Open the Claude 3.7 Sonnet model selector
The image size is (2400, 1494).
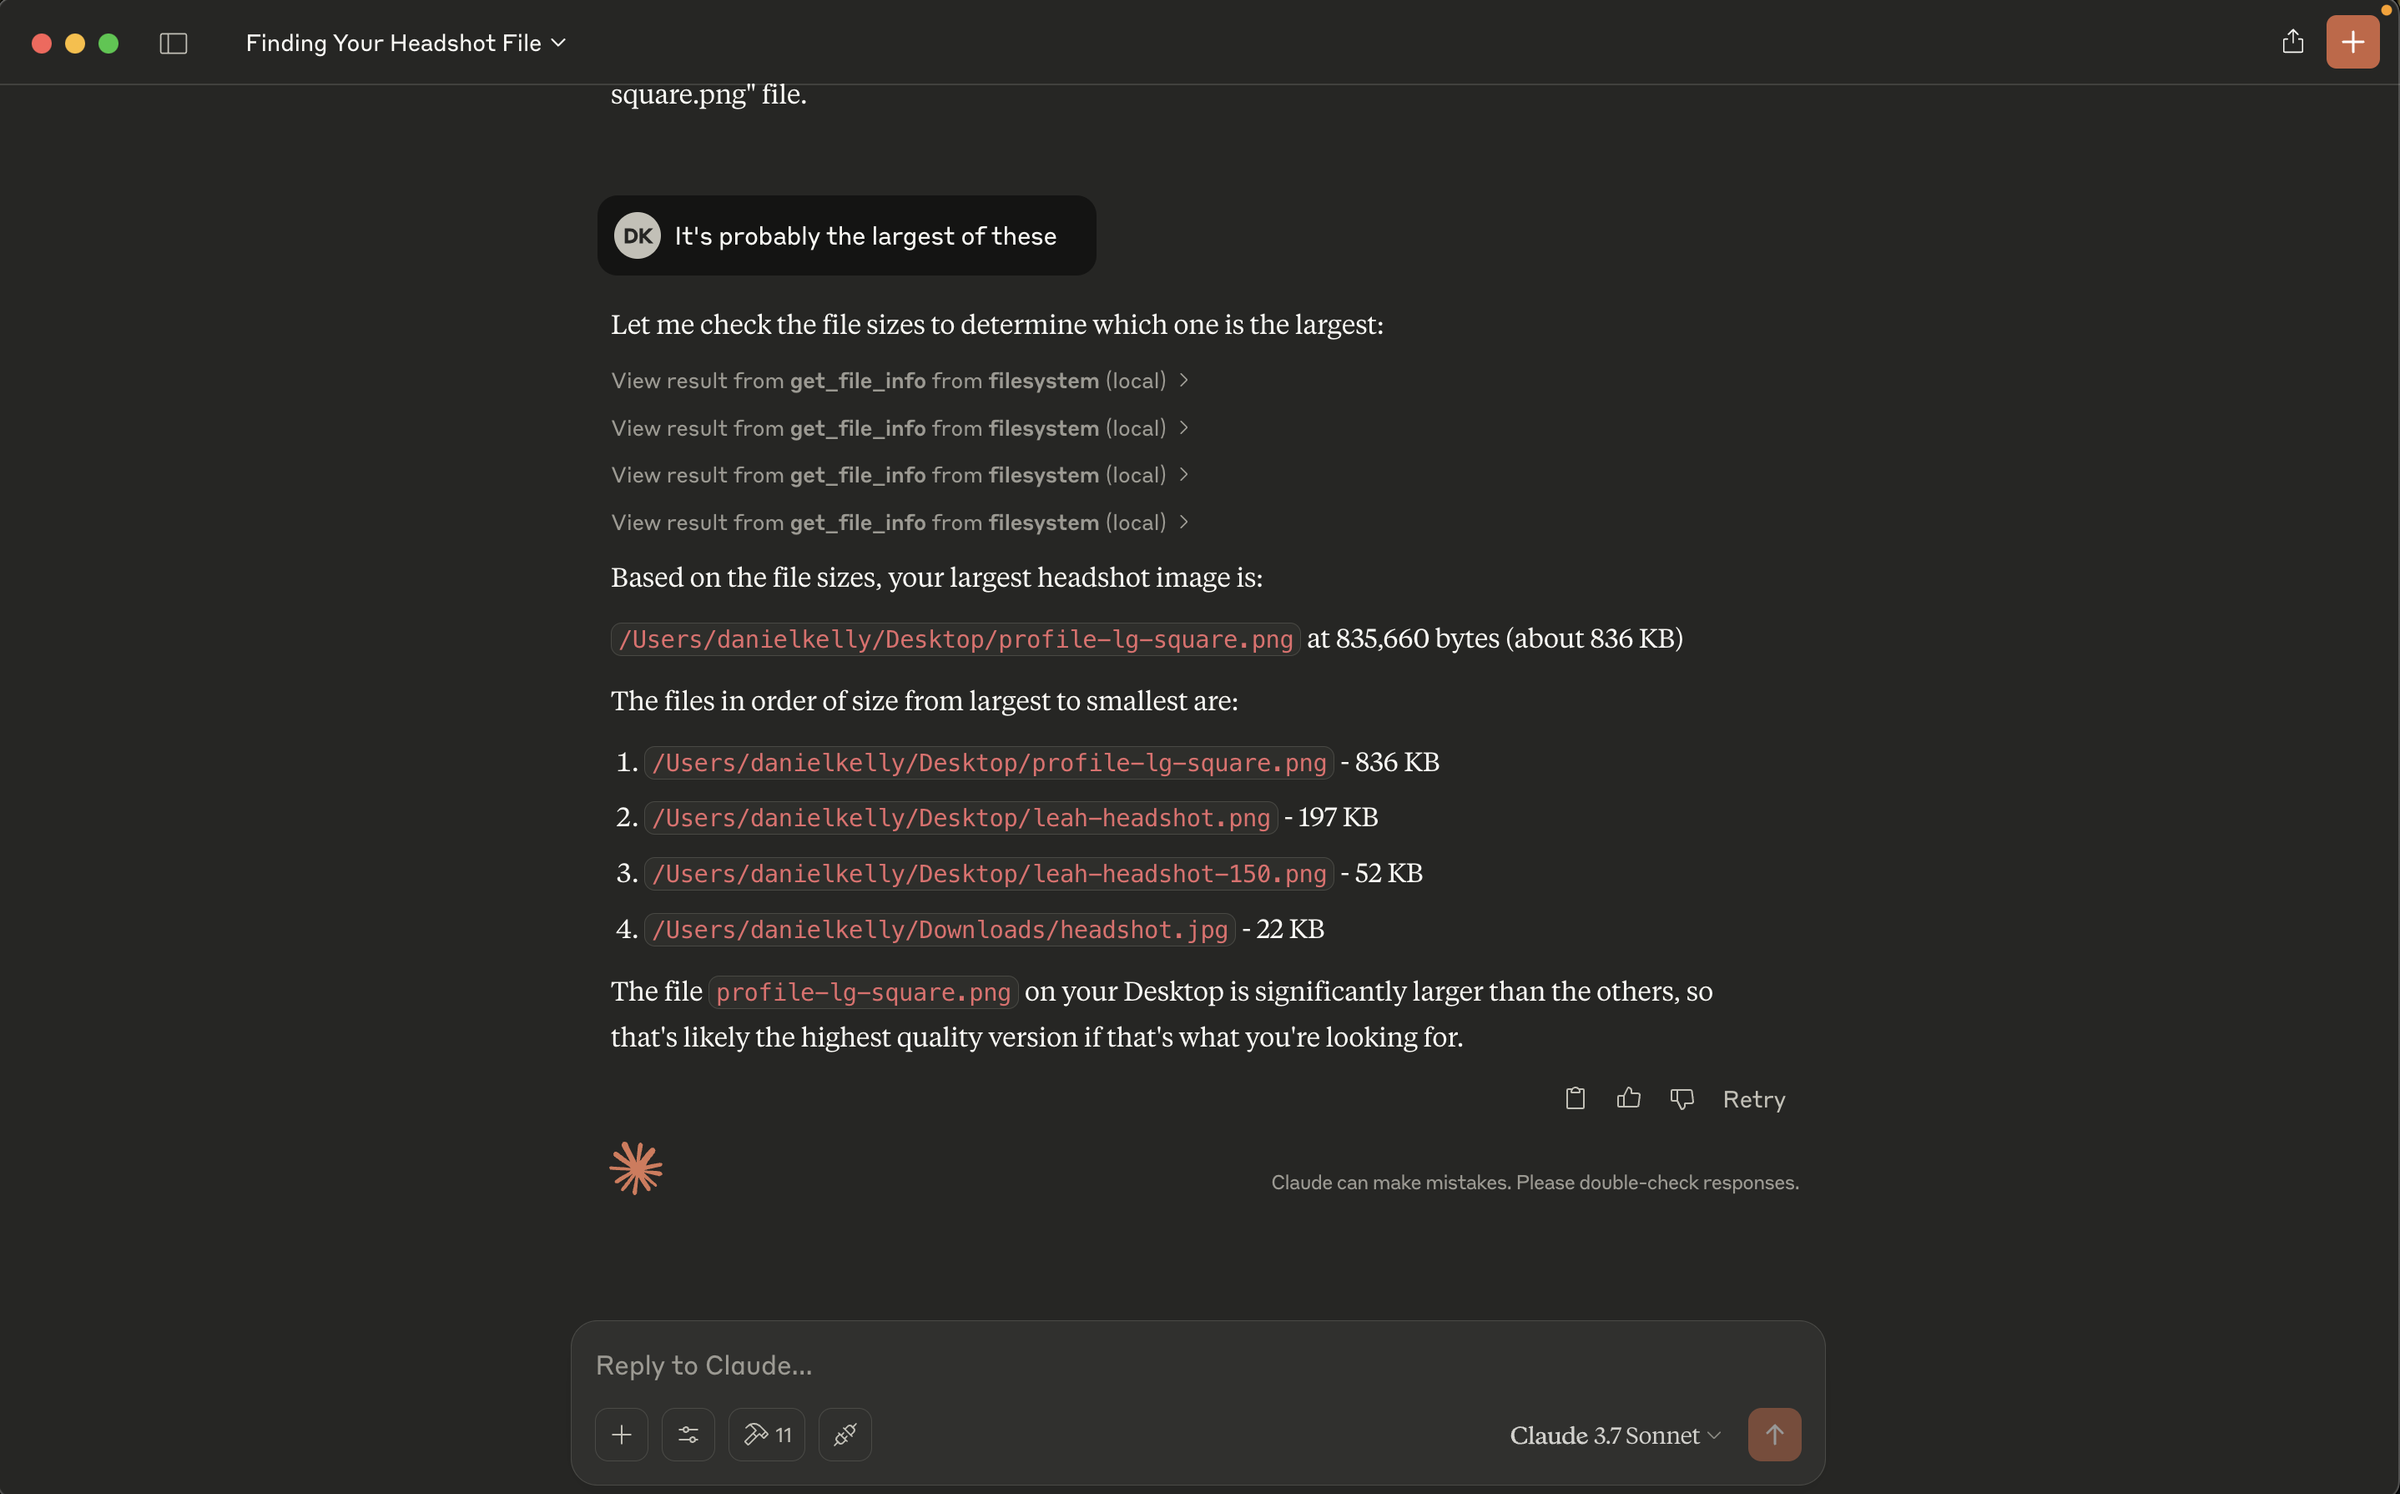click(x=1614, y=1435)
